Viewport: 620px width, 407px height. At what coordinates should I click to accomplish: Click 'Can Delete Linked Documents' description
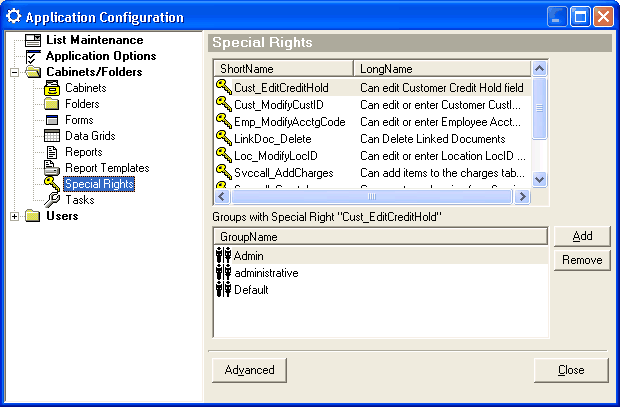(x=433, y=139)
